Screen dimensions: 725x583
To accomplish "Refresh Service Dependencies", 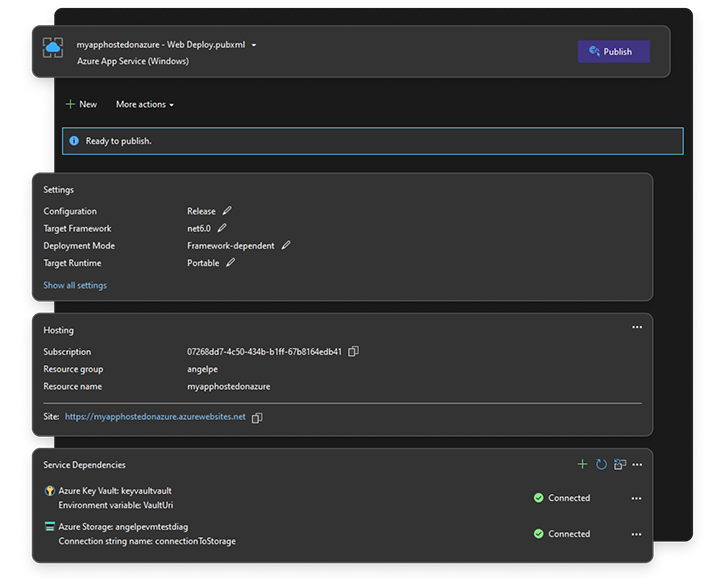I will point(601,464).
